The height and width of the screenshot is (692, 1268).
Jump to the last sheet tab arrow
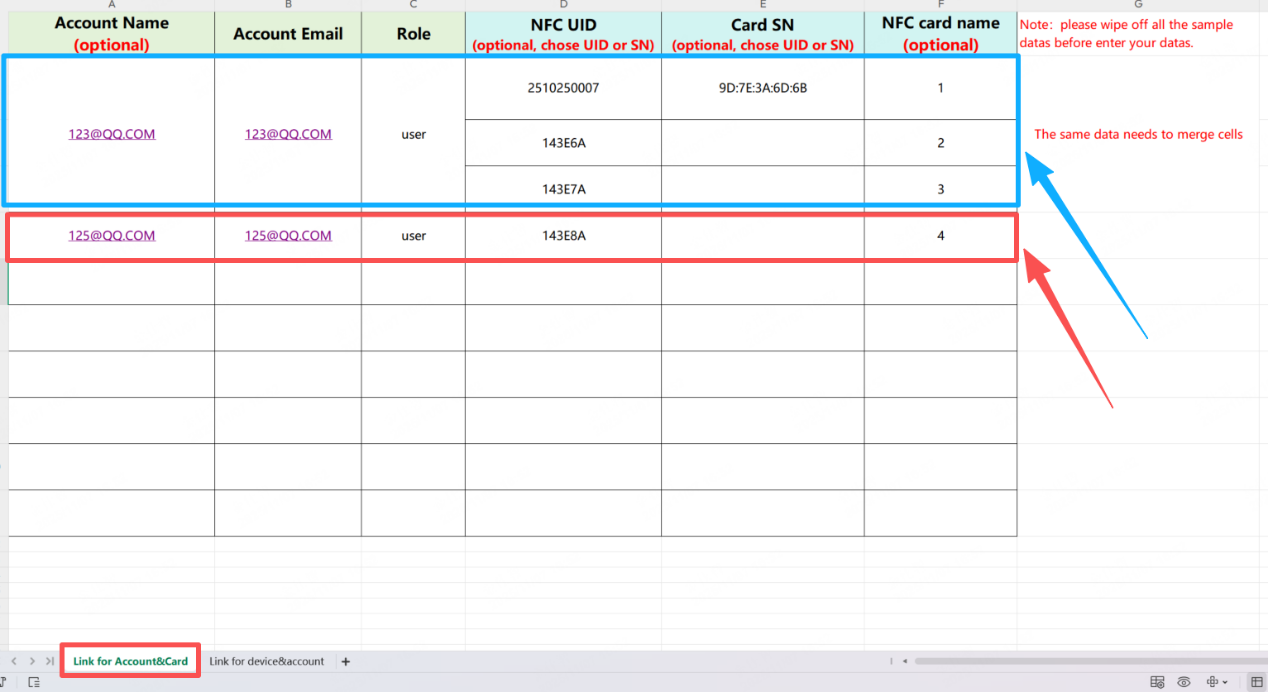coord(50,661)
